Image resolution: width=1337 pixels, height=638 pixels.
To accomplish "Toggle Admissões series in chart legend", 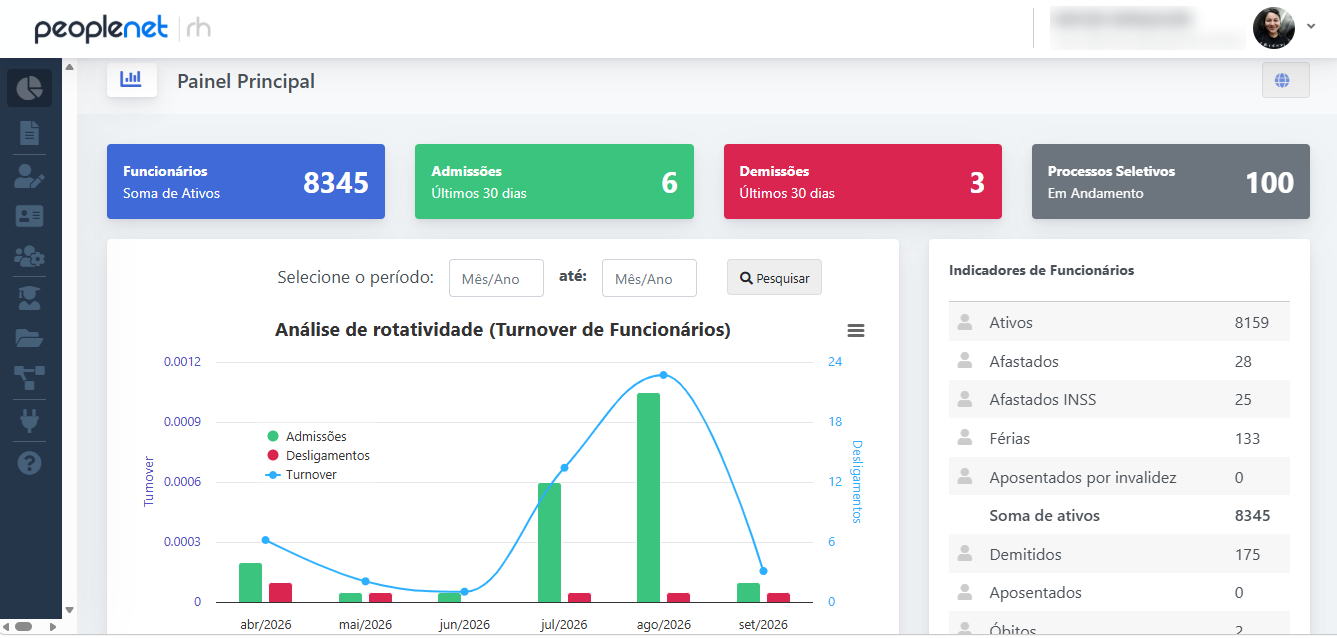I will pyautogui.click(x=307, y=436).
